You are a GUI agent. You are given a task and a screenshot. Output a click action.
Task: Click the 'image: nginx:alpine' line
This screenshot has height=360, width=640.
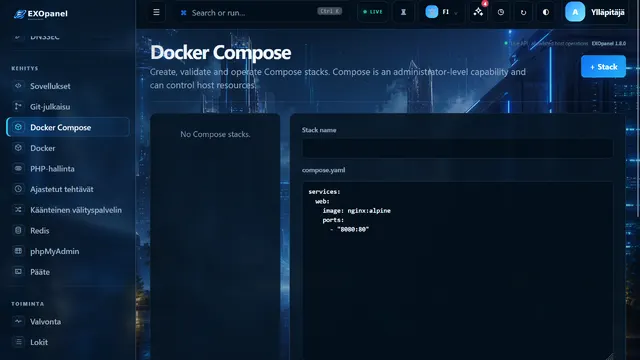tap(356, 211)
